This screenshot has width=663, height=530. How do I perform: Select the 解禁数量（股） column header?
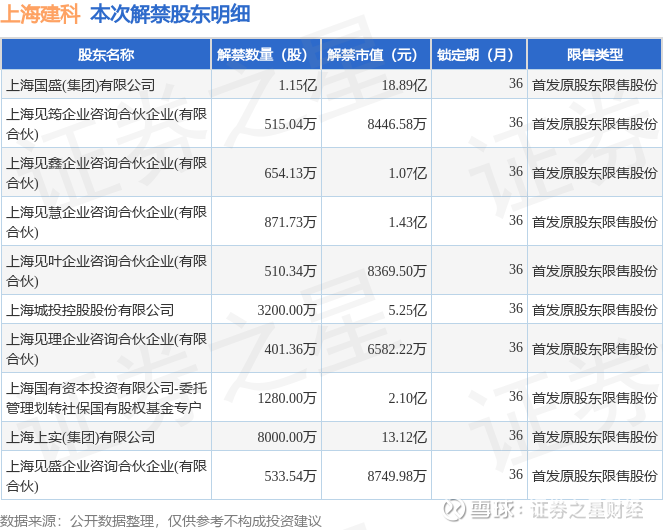tap(266, 55)
